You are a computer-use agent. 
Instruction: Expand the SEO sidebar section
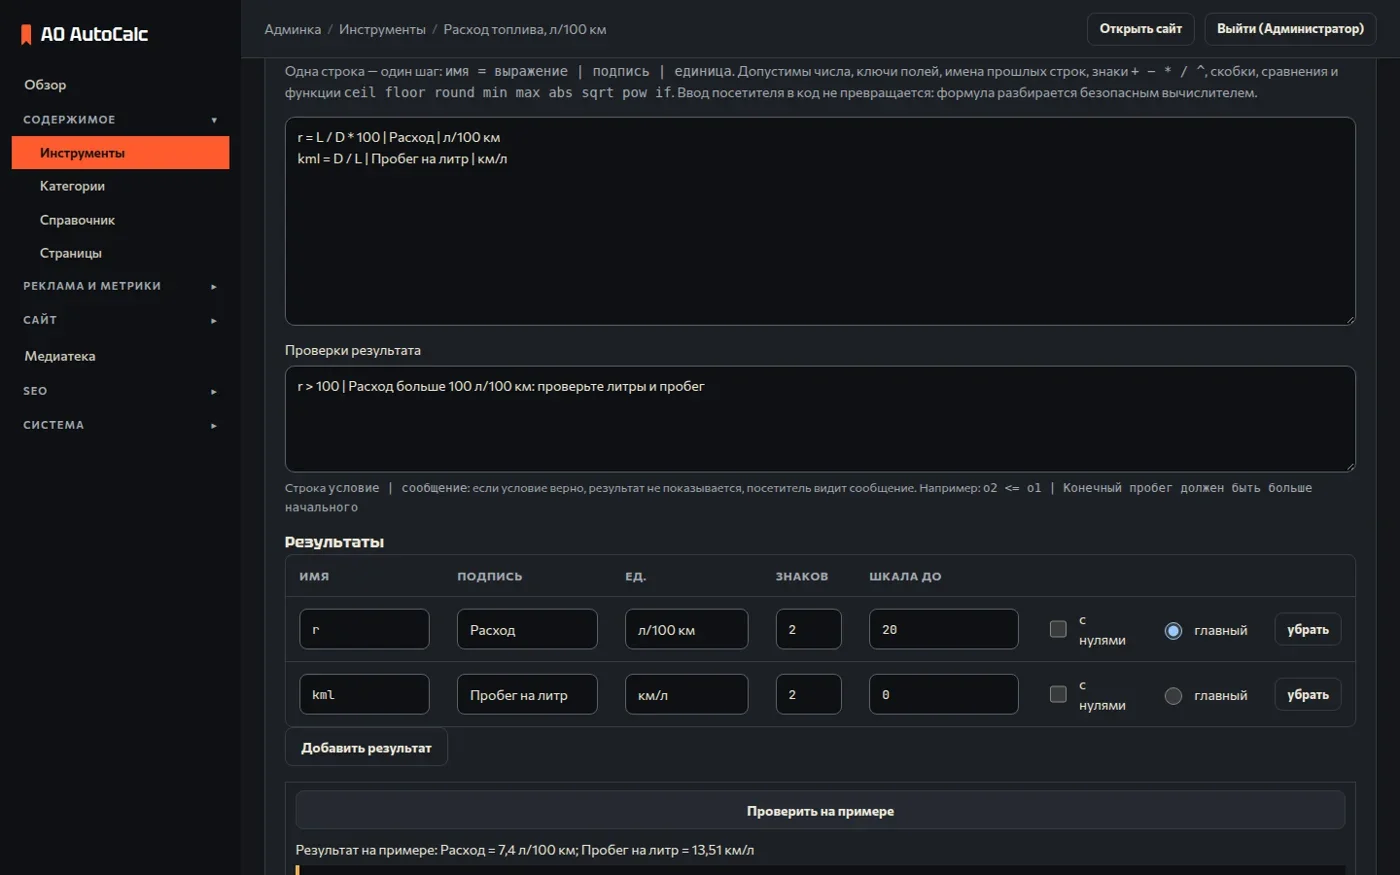[120, 391]
